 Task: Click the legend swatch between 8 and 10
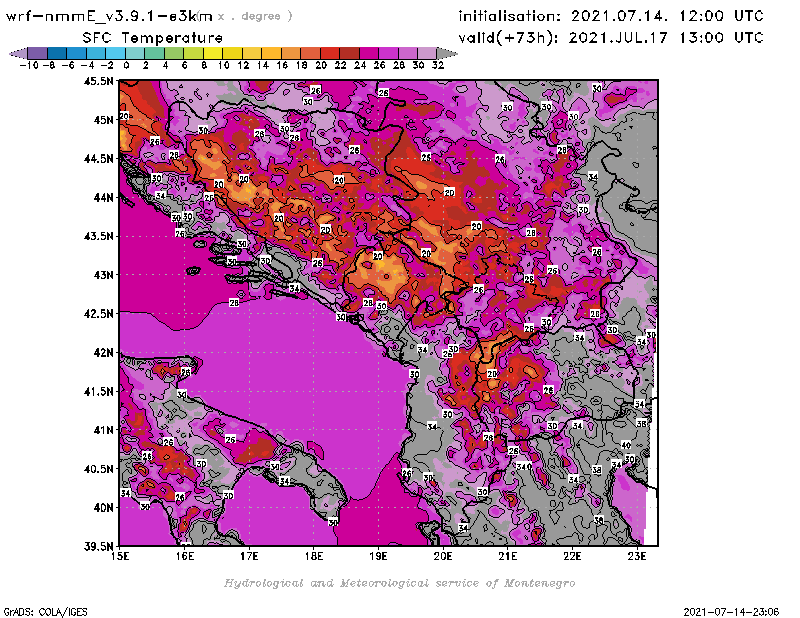coord(213,53)
